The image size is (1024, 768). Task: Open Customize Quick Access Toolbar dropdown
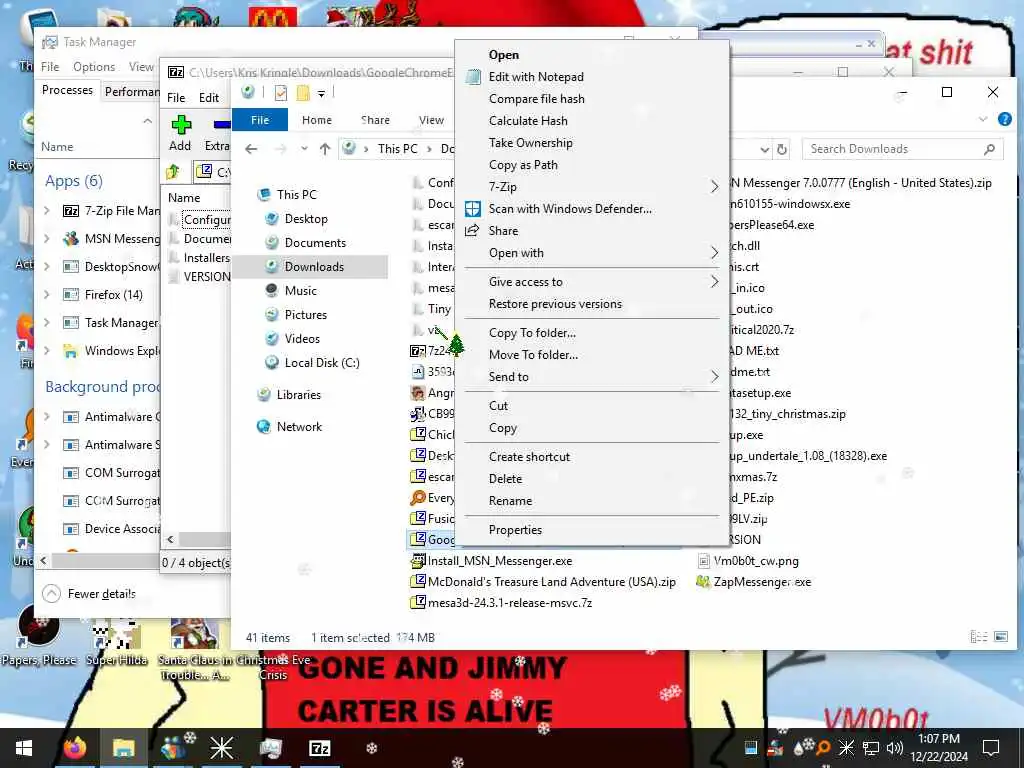point(321,94)
